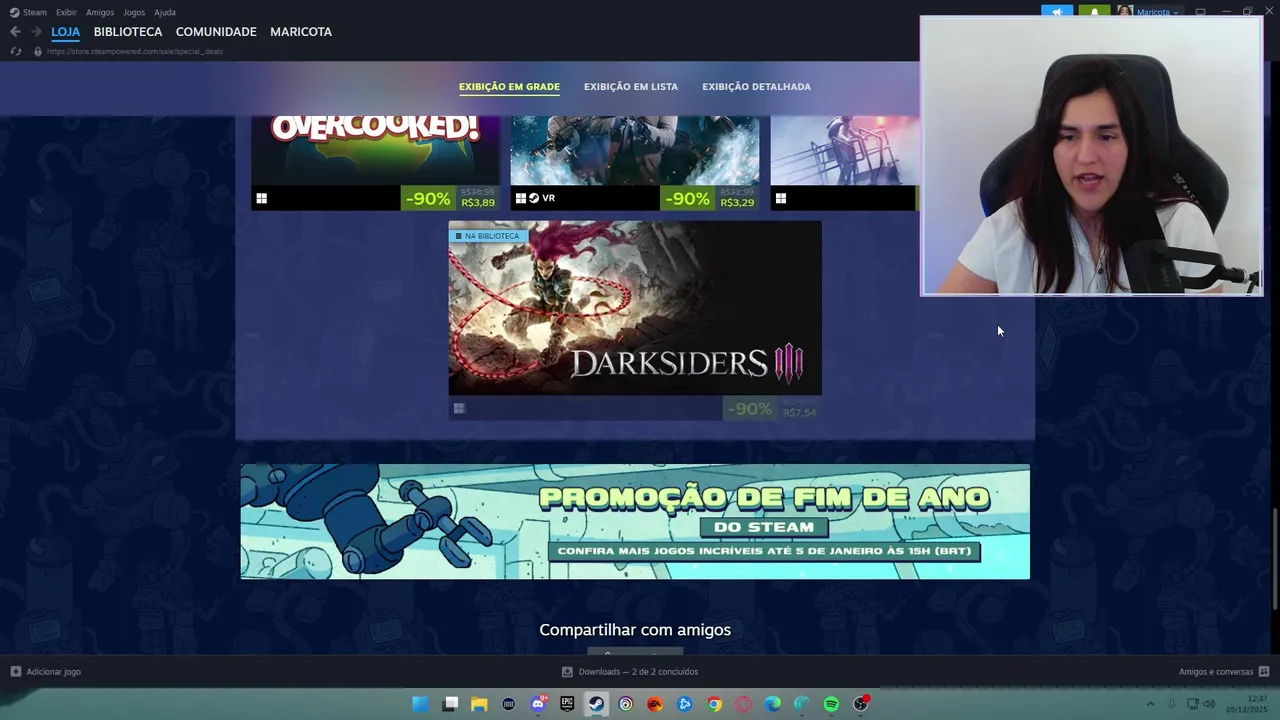
Task: Click the page vertical scrollbar thumb
Action: tap(1274, 558)
